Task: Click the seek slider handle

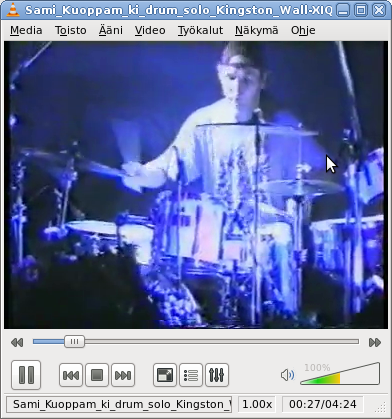Action: [x=74, y=342]
